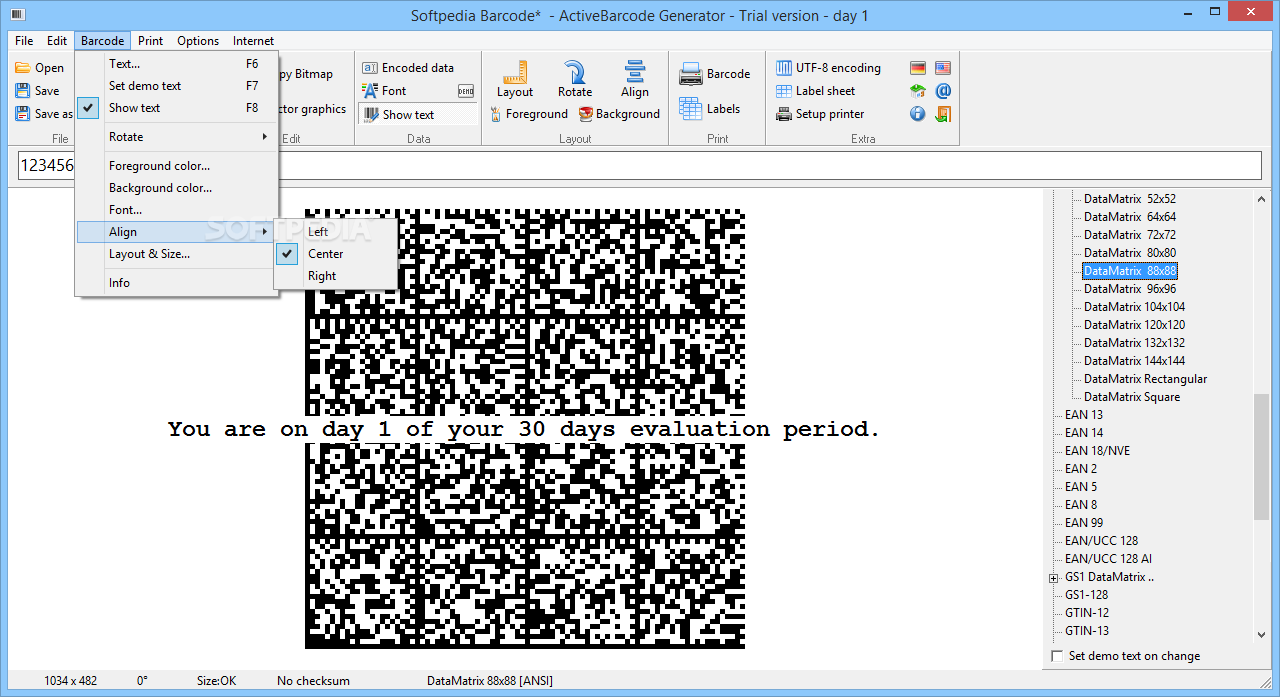Open the Font tool in the ribbon

(x=384, y=90)
